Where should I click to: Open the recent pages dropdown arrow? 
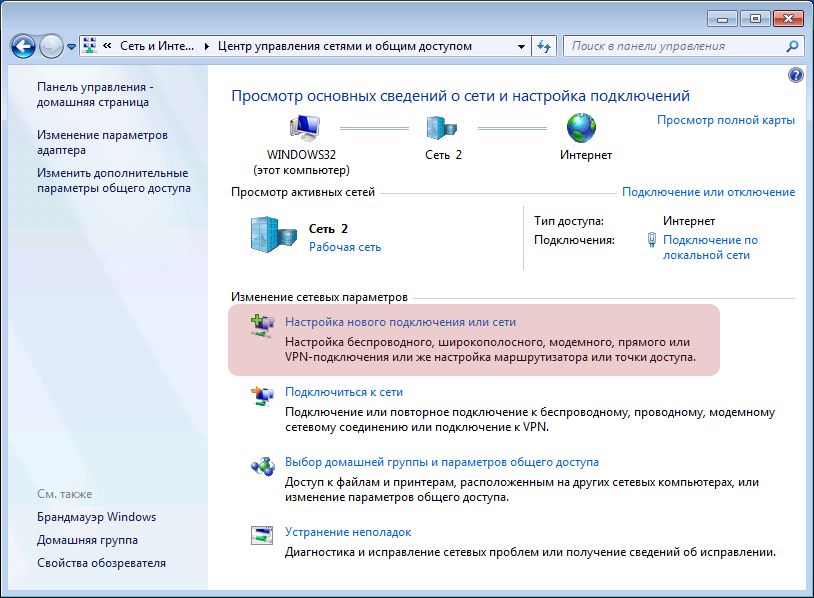point(72,47)
